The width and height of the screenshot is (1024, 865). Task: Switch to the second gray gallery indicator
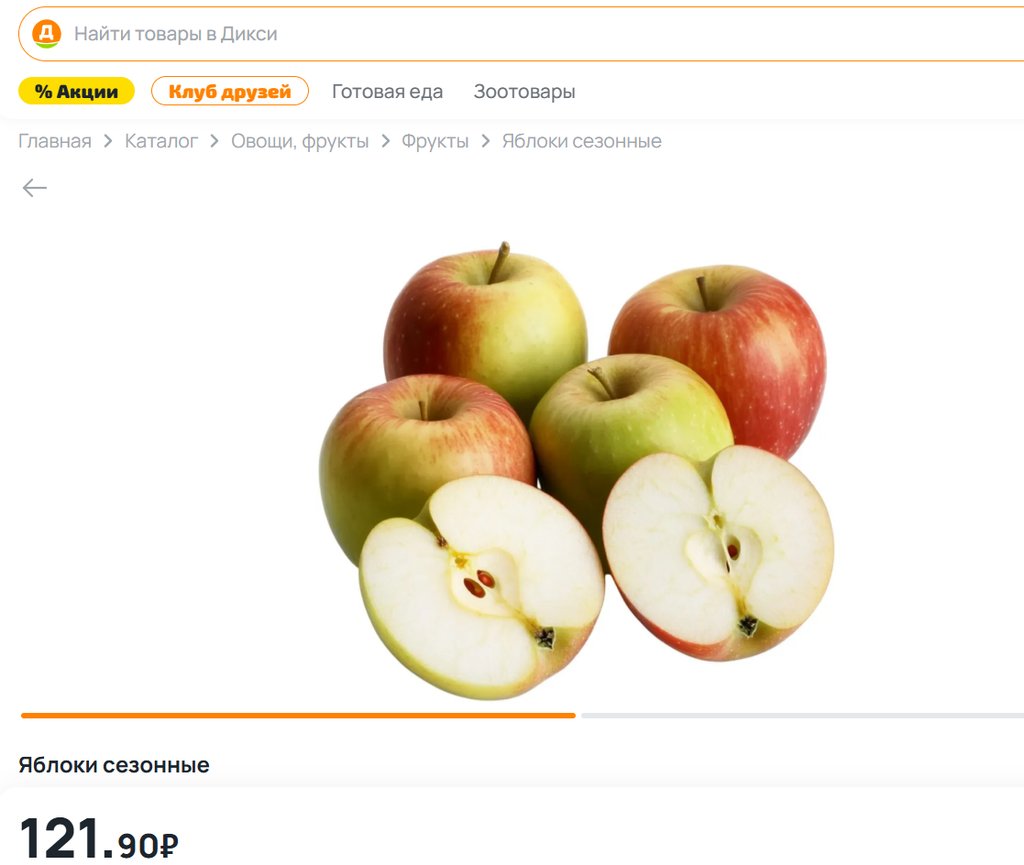tap(803, 716)
